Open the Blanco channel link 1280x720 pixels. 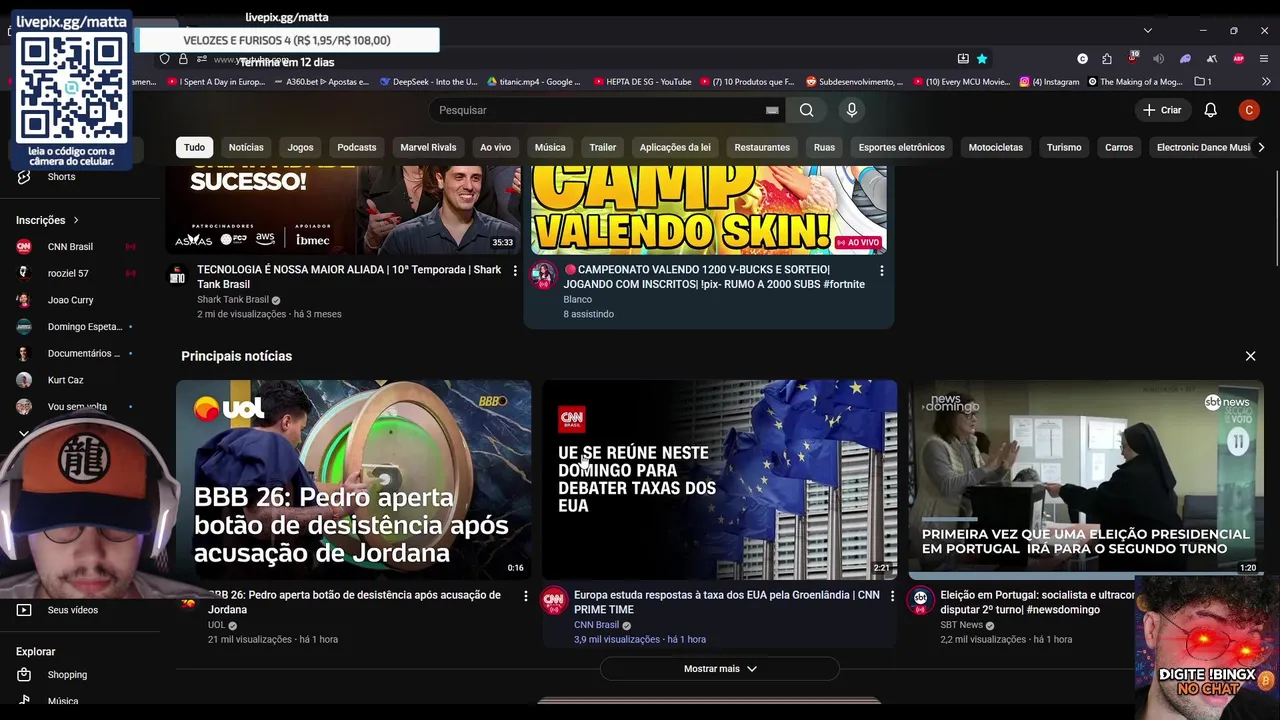coord(578,299)
